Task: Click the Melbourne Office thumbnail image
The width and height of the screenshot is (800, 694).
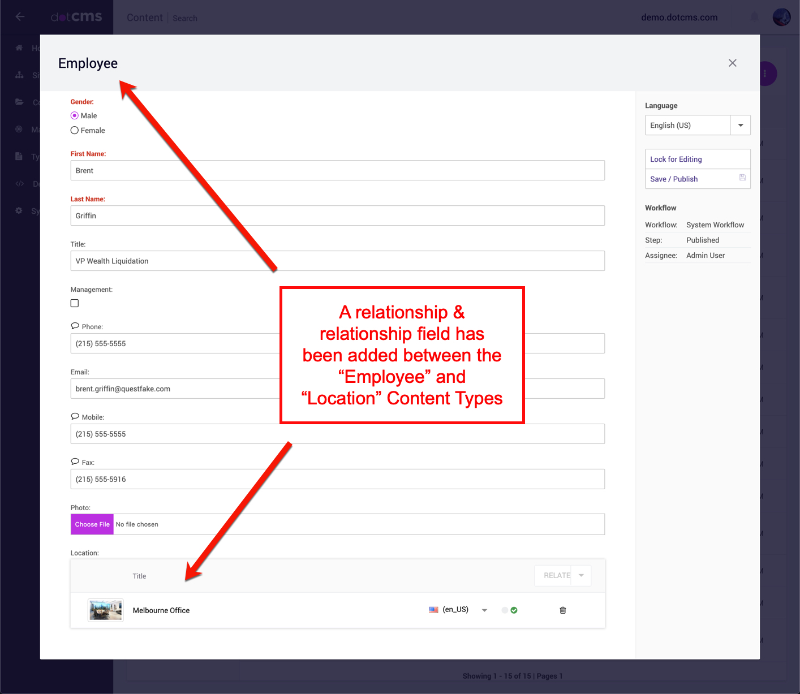Action: (105, 609)
